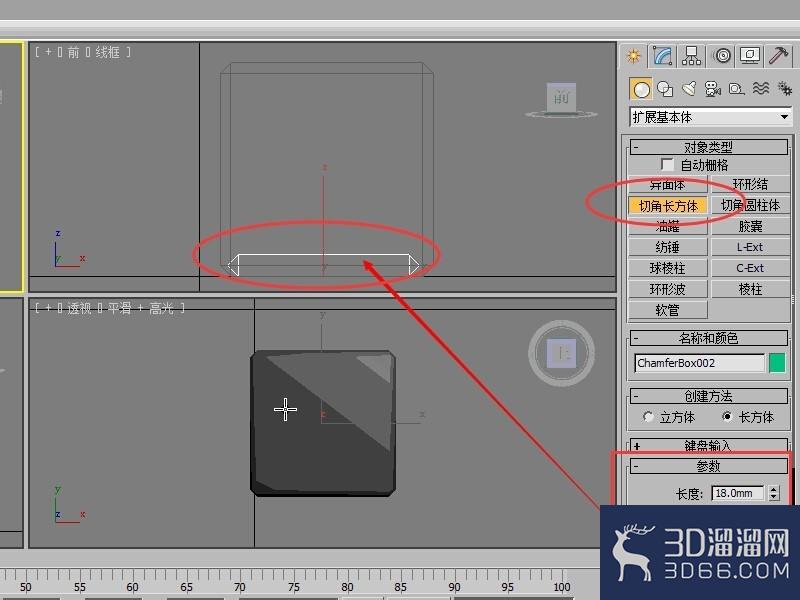Click the 异面体 object button
This screenshot has height=600, width=800.
coord(667,184)
